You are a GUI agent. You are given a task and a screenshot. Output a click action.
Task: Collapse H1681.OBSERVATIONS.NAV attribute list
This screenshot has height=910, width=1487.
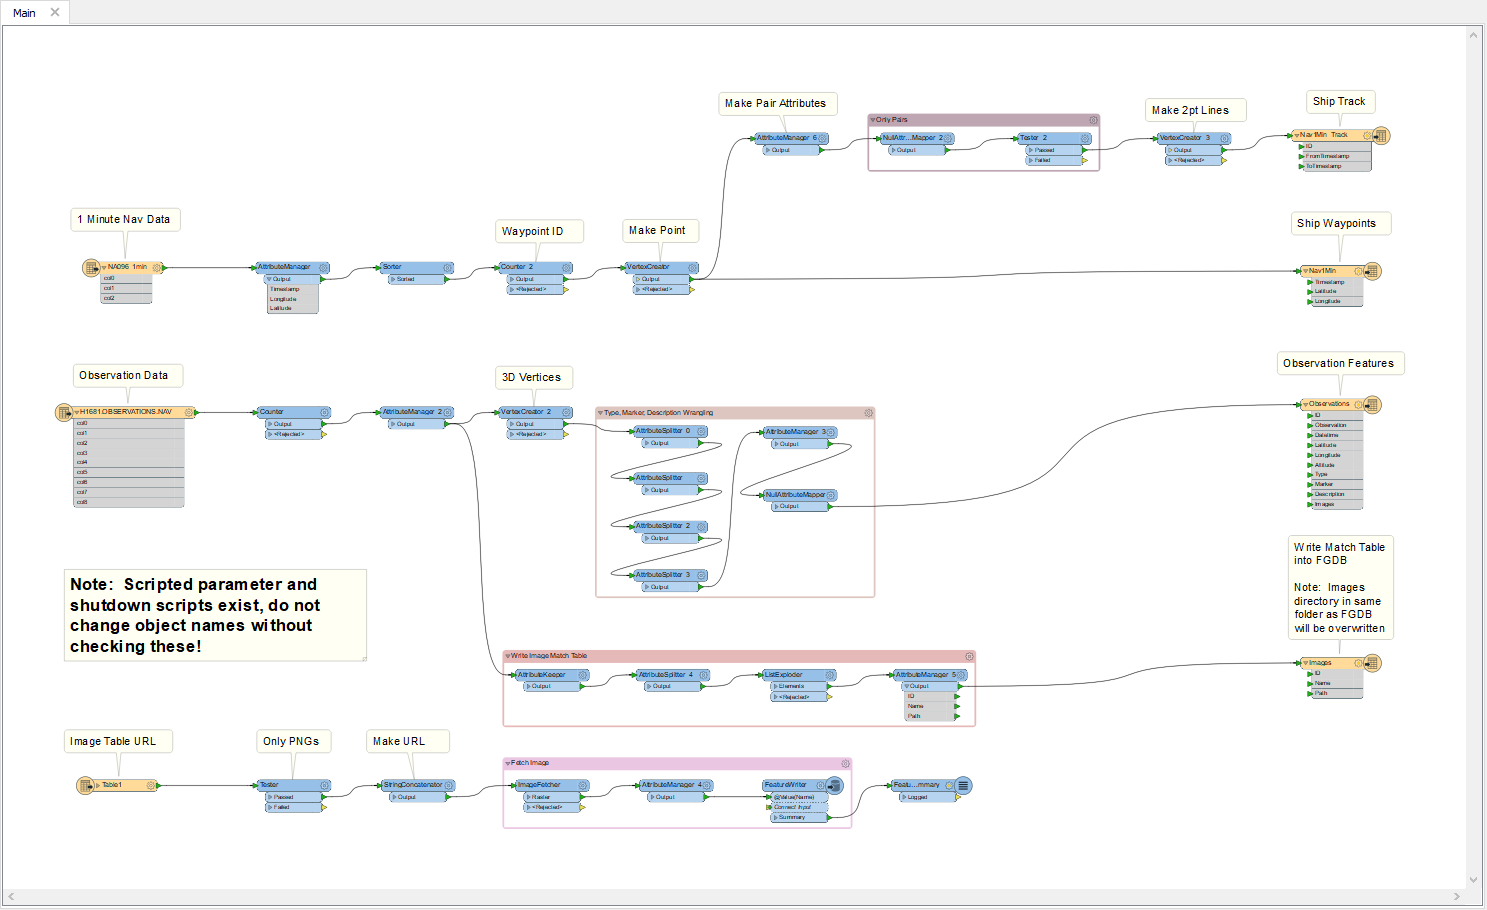(77, 412)
